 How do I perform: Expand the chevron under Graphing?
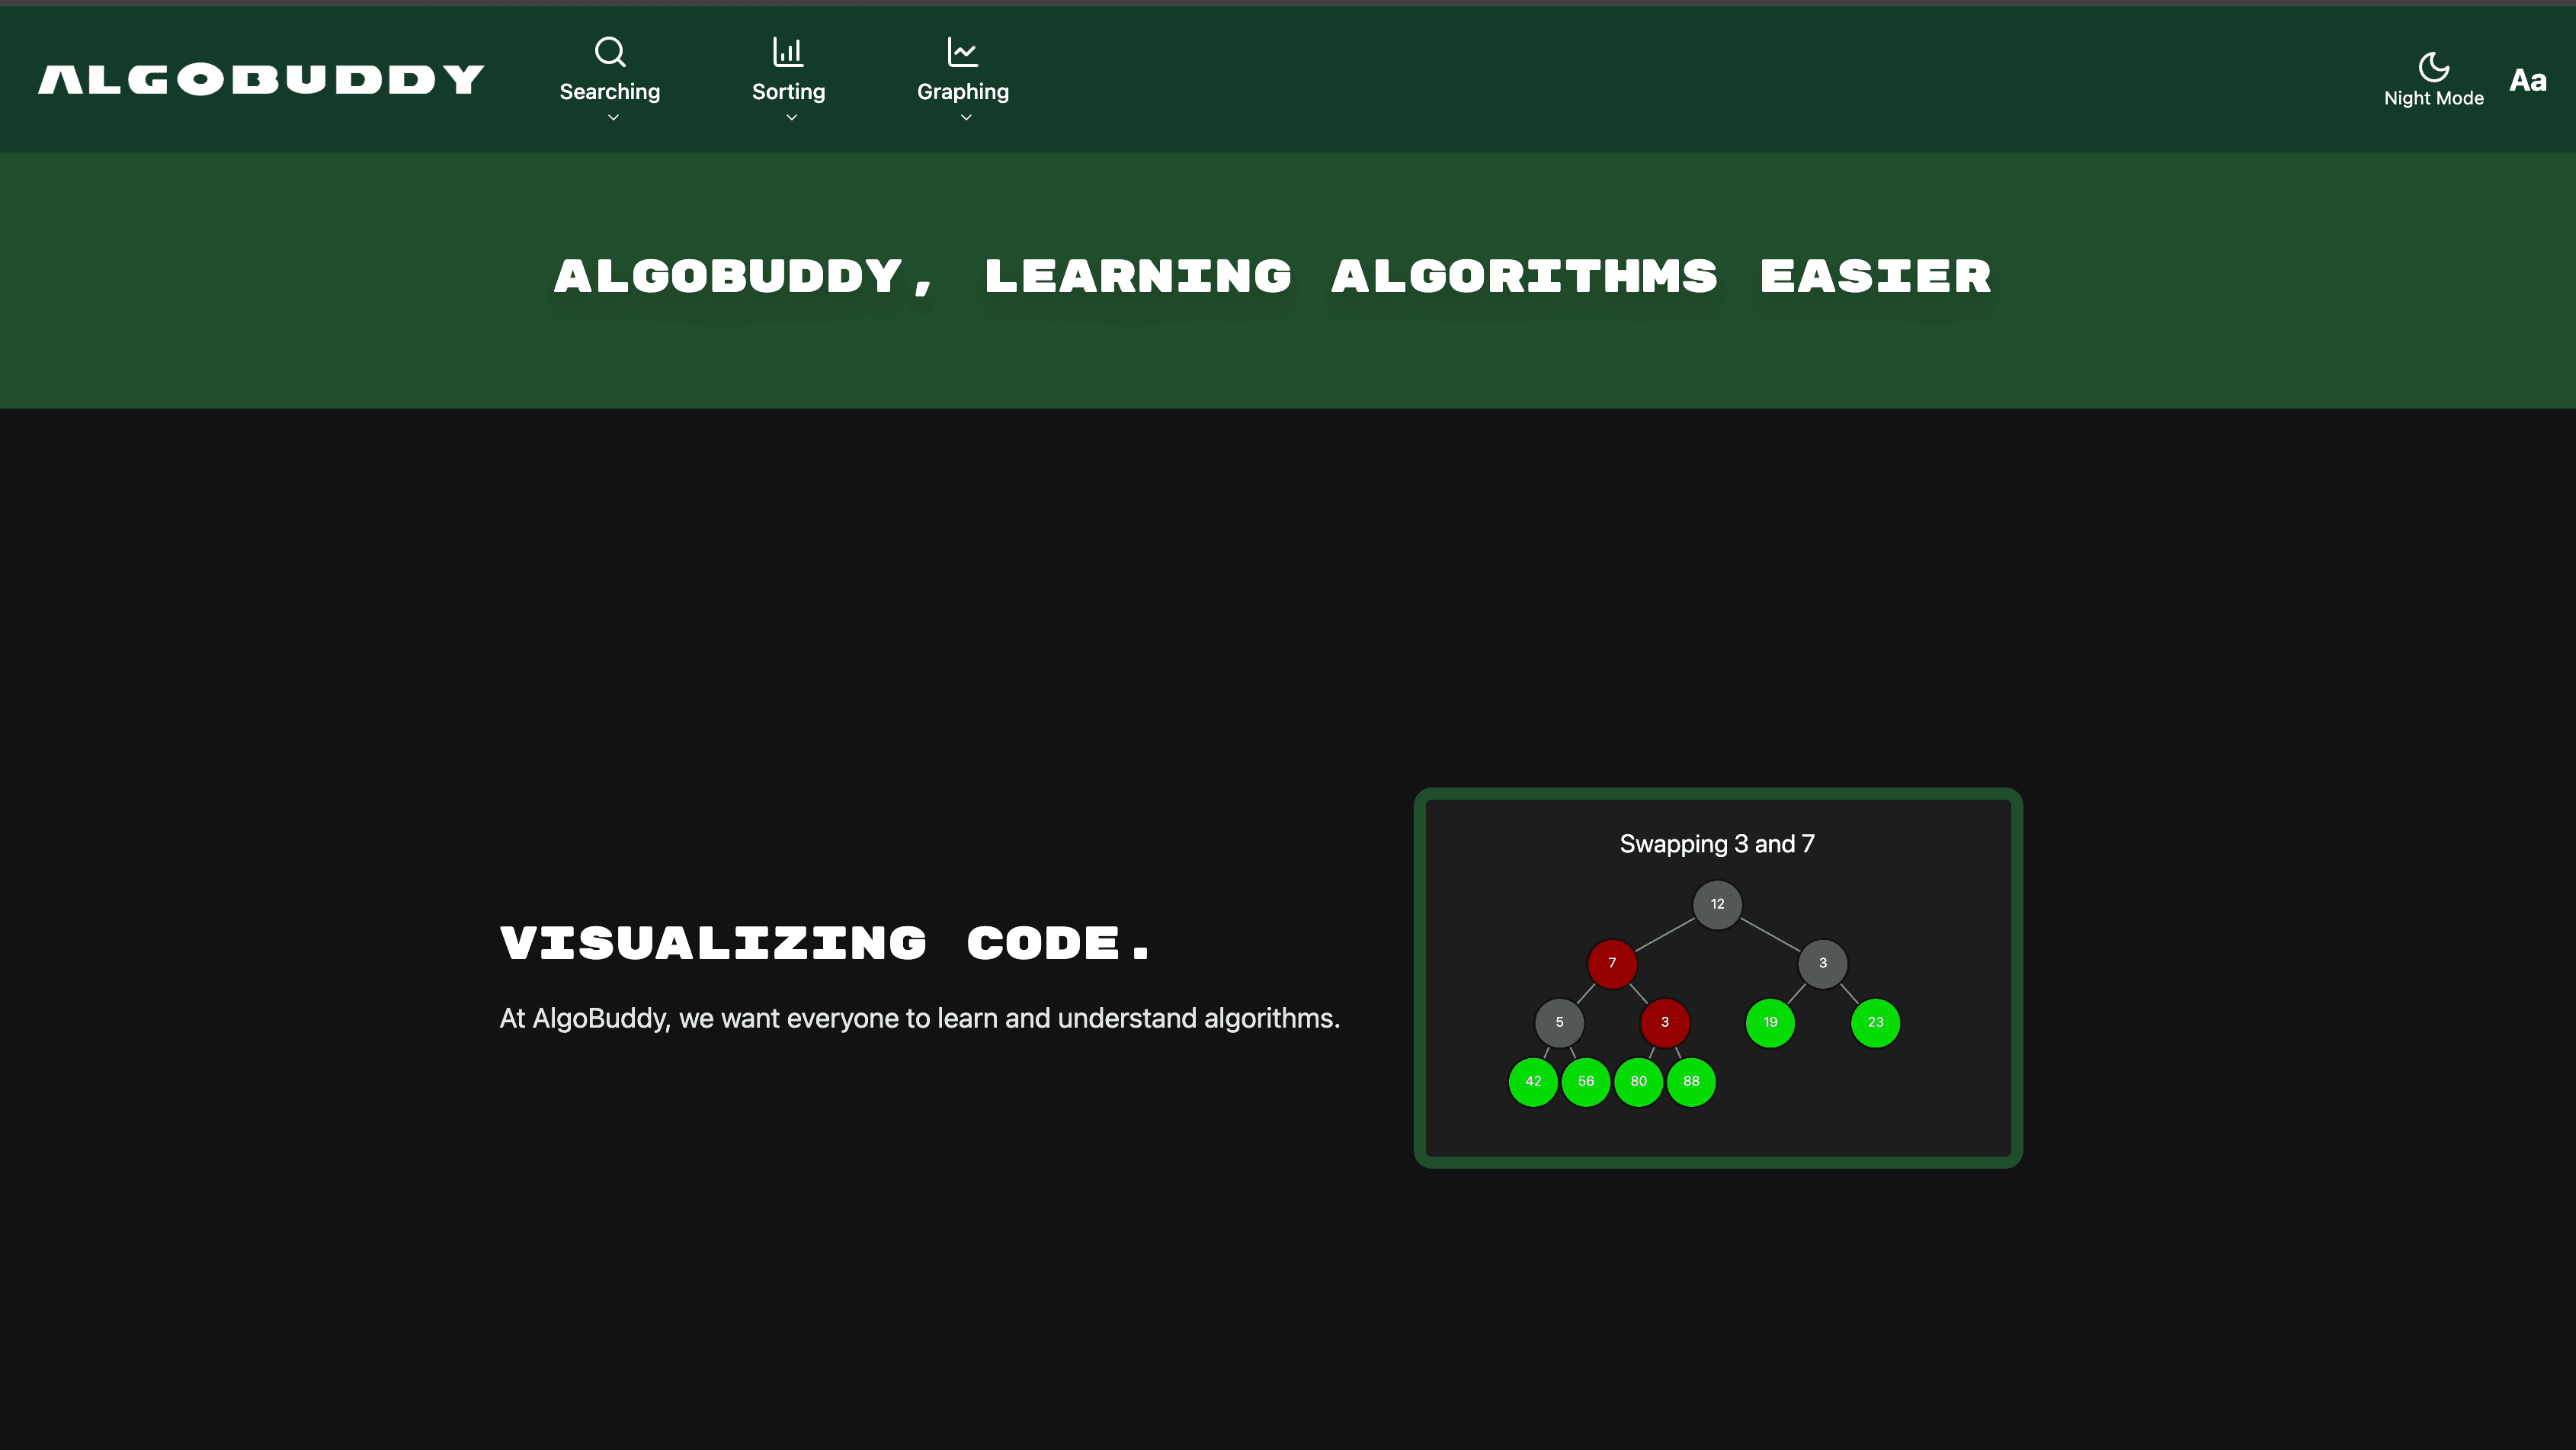[x=966, y=117]
